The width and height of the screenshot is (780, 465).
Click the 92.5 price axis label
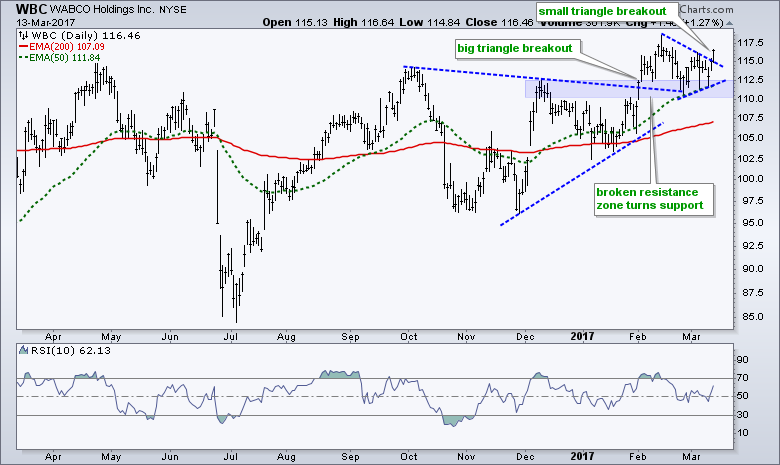click(x=752, y=245)
